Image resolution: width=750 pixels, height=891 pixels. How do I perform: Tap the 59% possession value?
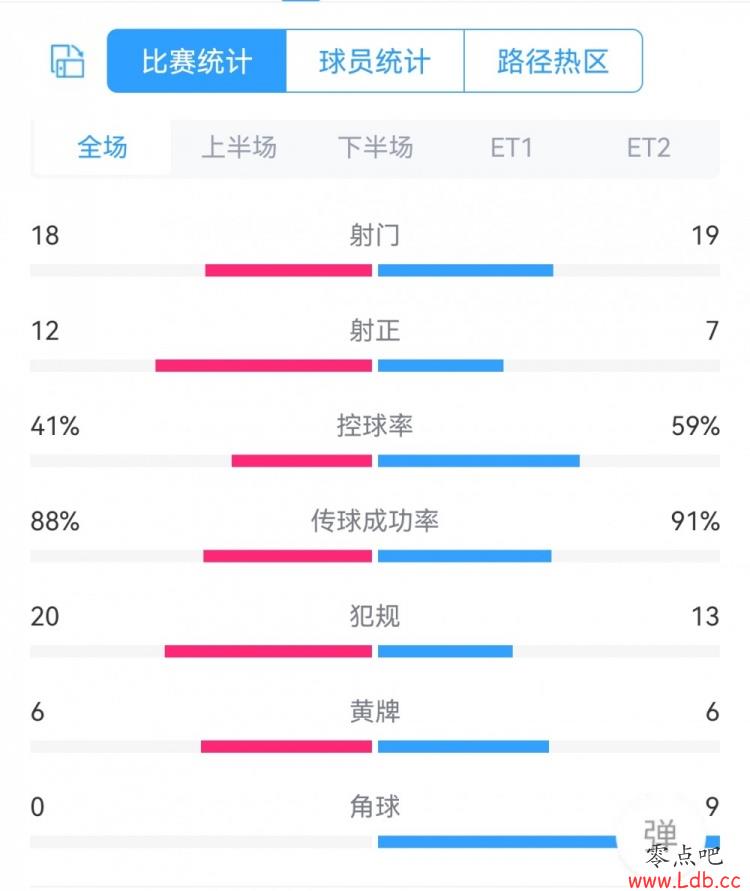695,426
